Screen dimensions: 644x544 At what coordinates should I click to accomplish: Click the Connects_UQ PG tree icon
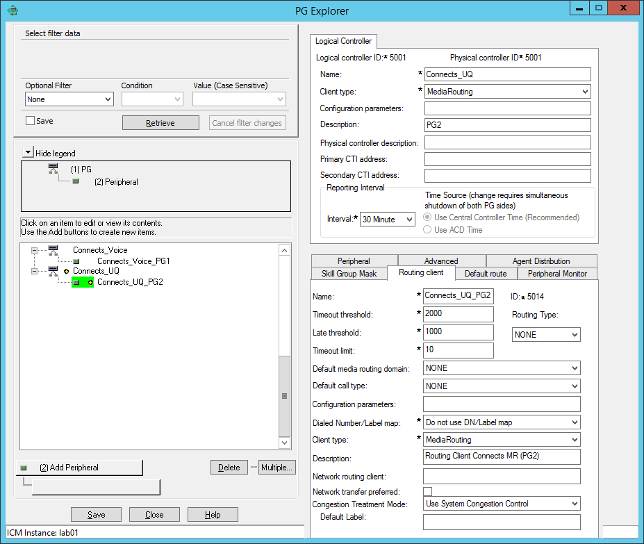[53, 271]
